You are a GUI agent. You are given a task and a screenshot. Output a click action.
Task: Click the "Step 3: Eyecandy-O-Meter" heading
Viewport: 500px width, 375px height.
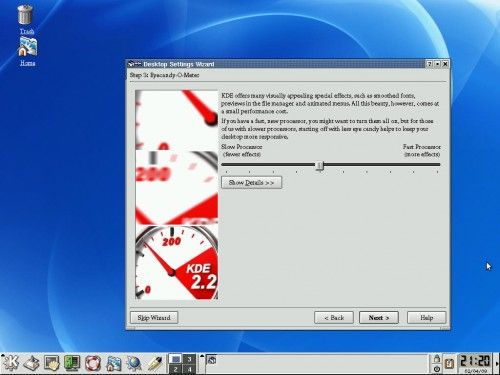(x=164, y=75)
